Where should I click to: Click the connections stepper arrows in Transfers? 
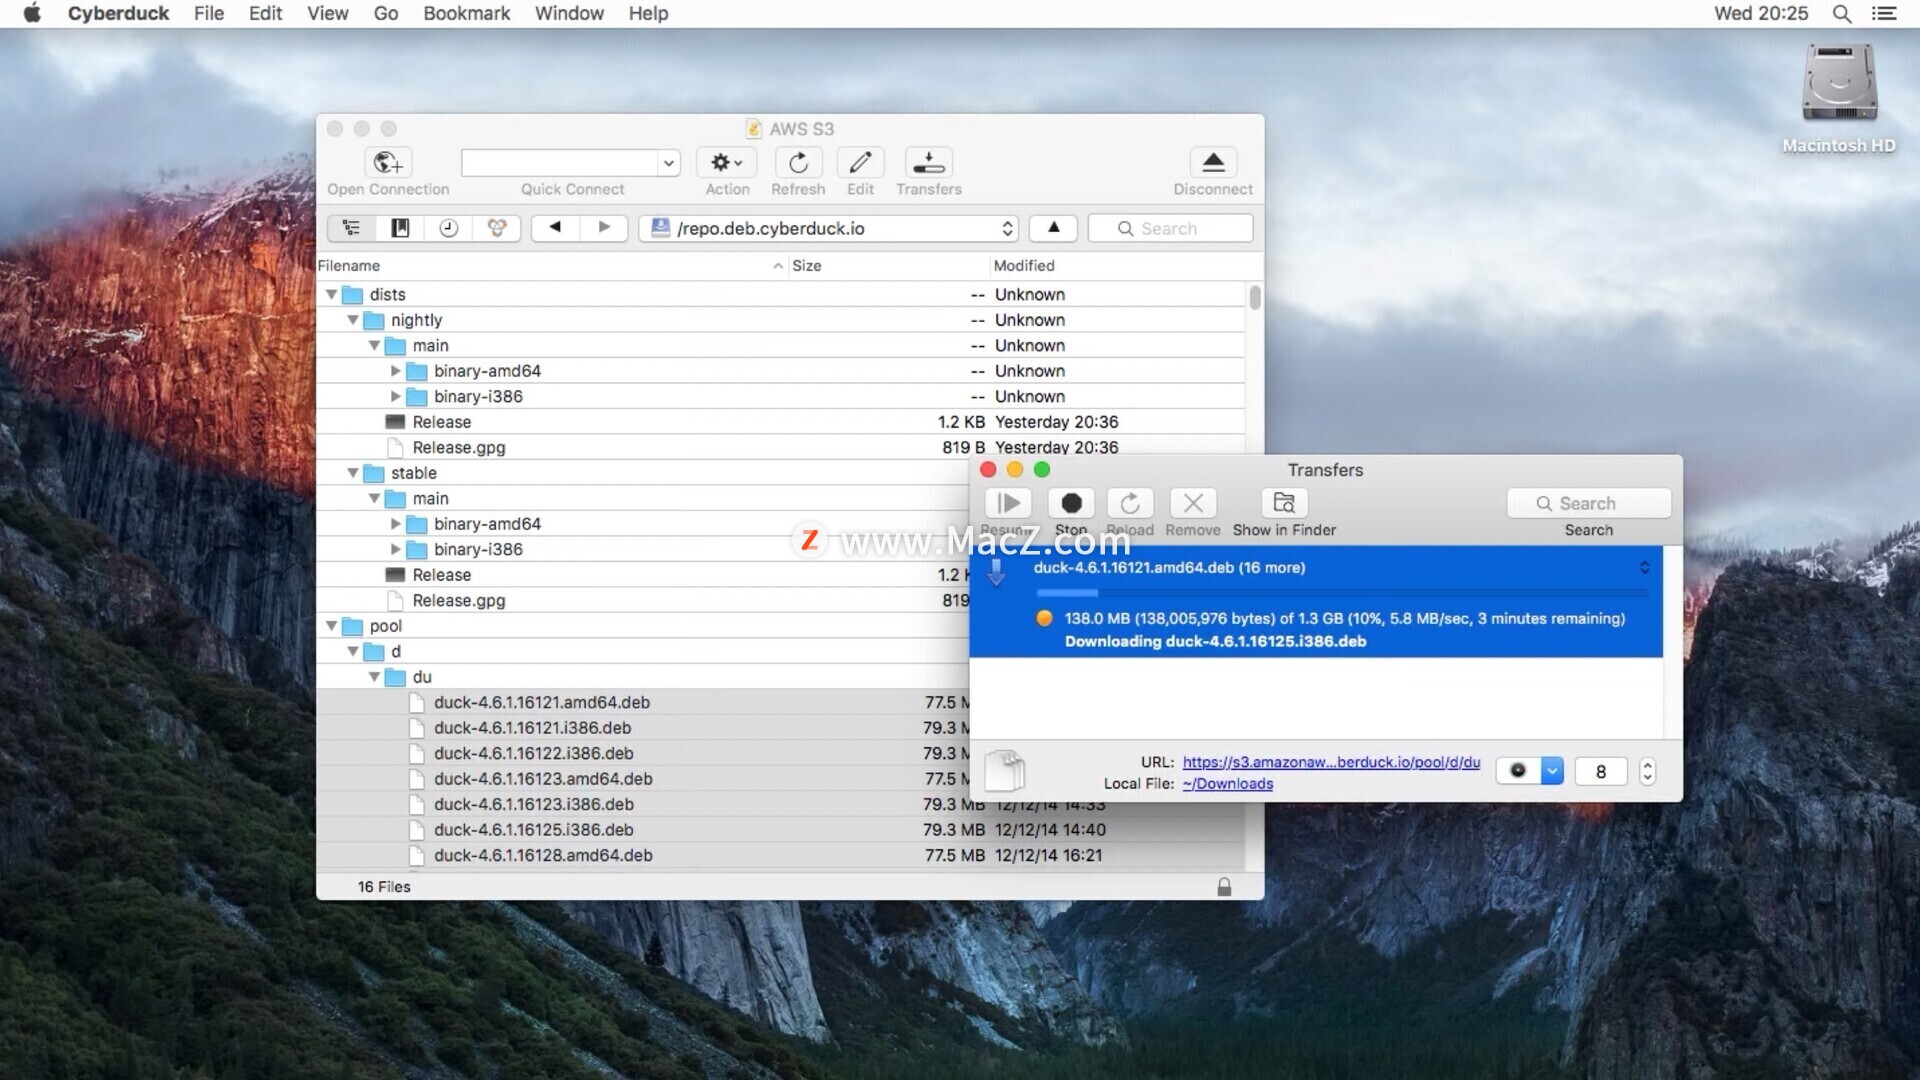[1647, 771]
